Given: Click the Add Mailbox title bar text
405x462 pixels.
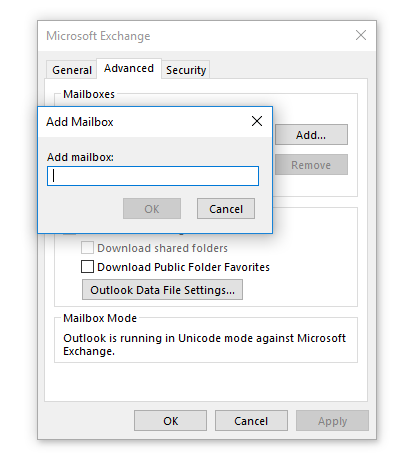Looking at the screenshot, I should pyautogui.click(x=80, y=122).
